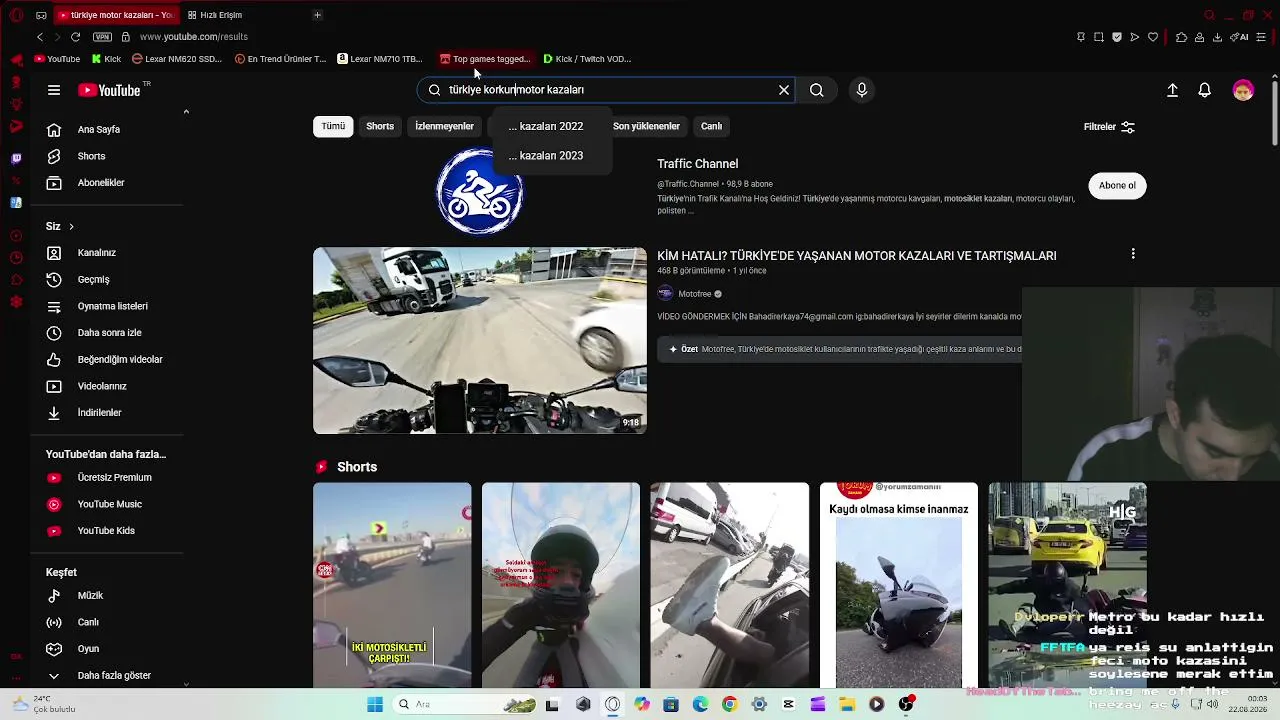Clear the search box with the X
This screenshot has height=720, width=1280.
click(784, 90)
